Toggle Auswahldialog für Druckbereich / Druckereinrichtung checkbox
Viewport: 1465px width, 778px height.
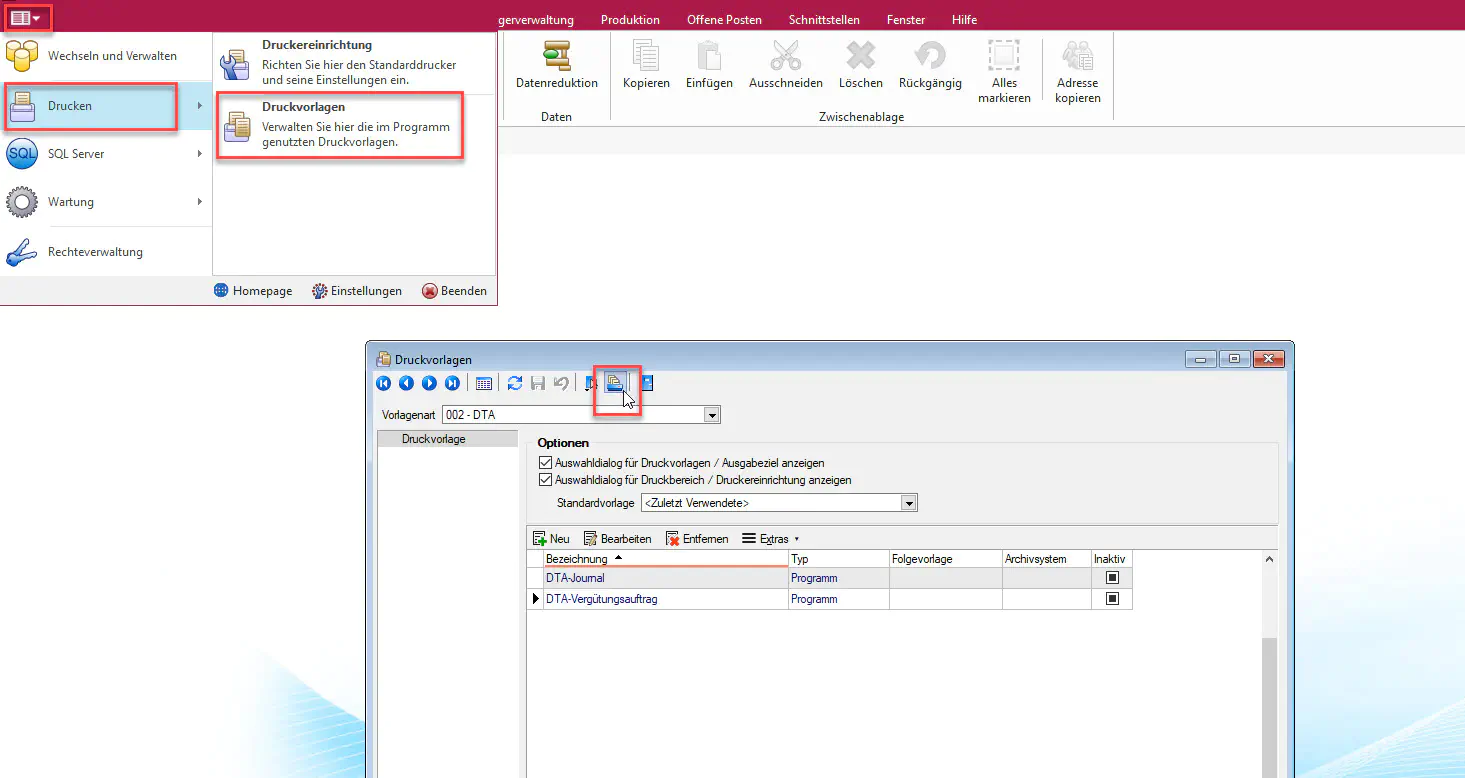pyautogui.click(x=545, y=480)
